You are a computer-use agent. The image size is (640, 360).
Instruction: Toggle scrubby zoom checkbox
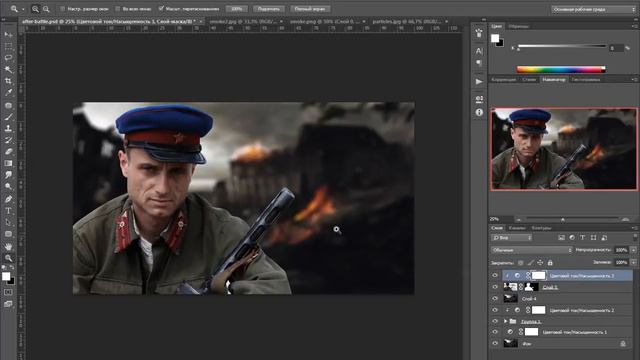pos(161,9)
